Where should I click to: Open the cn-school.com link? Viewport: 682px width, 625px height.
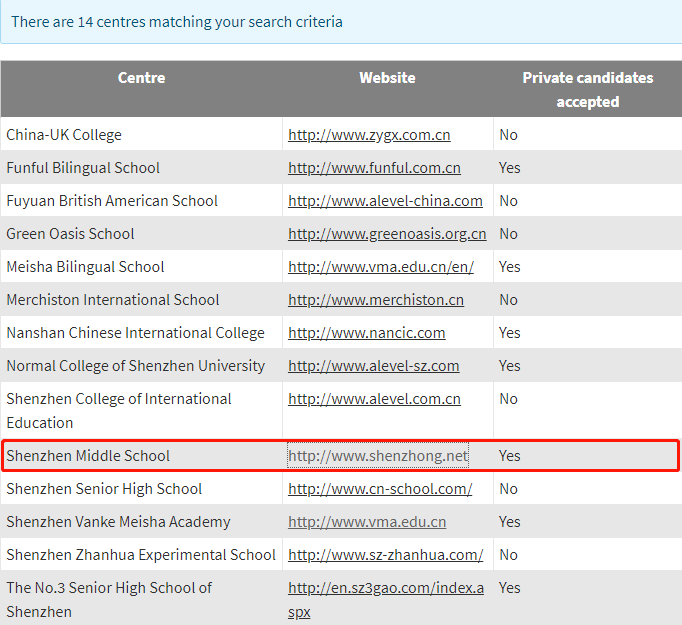[x=380, y=489]
